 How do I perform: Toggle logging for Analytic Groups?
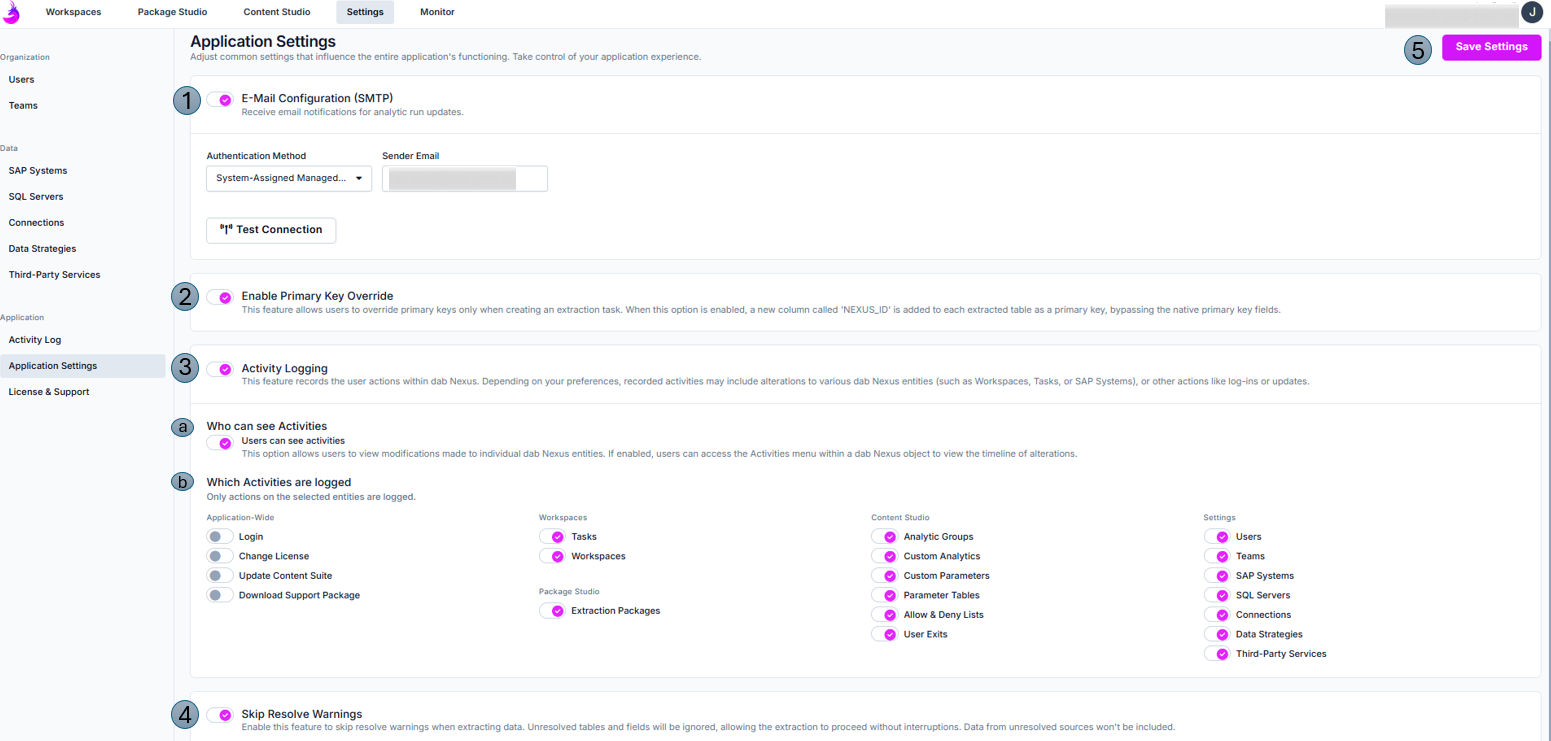884,537
